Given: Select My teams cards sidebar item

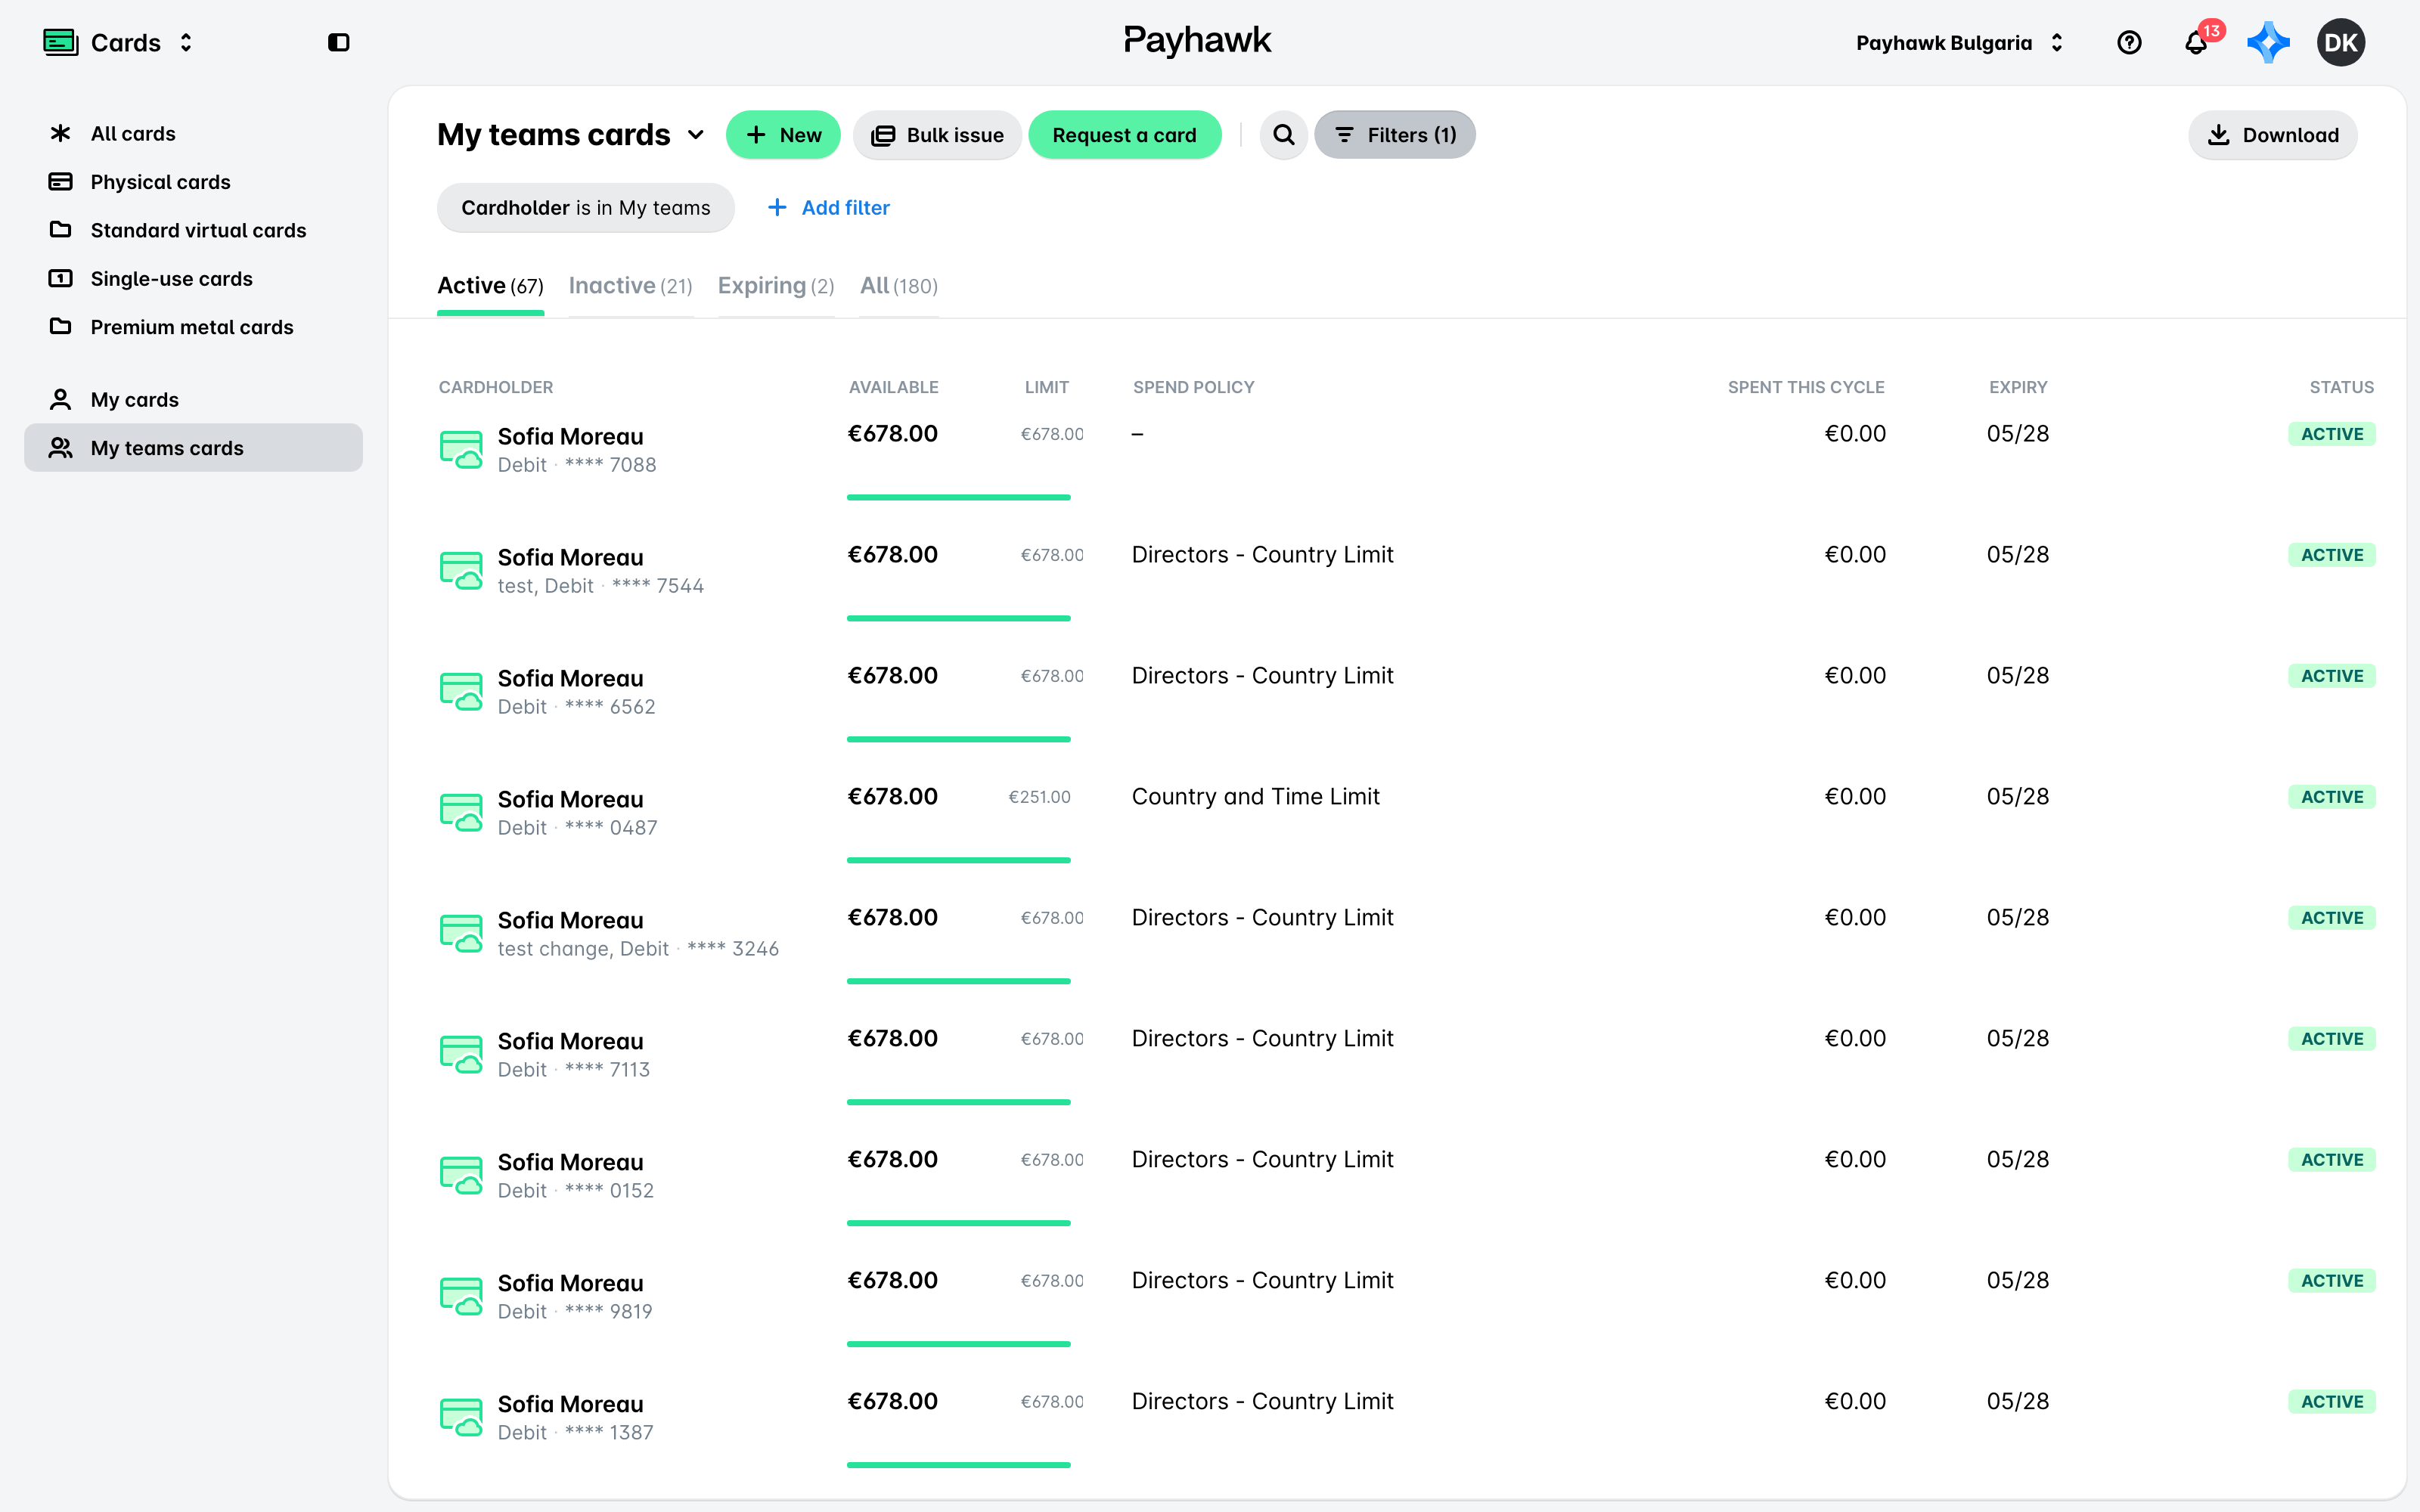Looking at the screenshot, I should pos(193,448).
